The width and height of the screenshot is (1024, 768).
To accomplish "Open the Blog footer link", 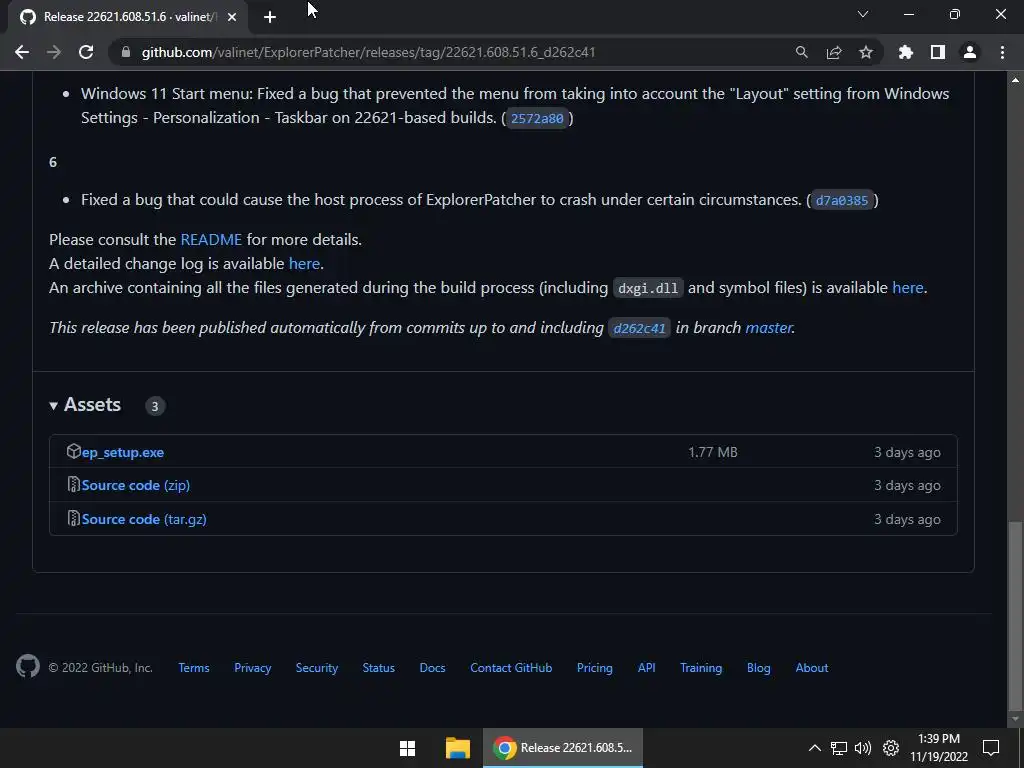I will 759,668.
